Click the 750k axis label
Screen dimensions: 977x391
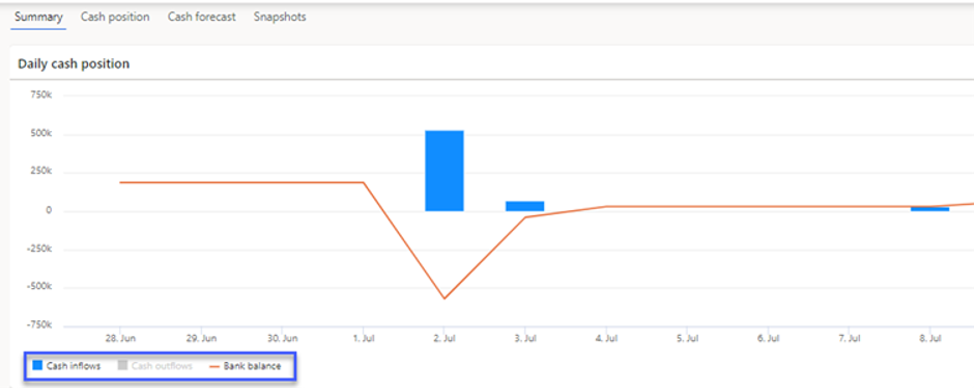[x=41, y=96]
